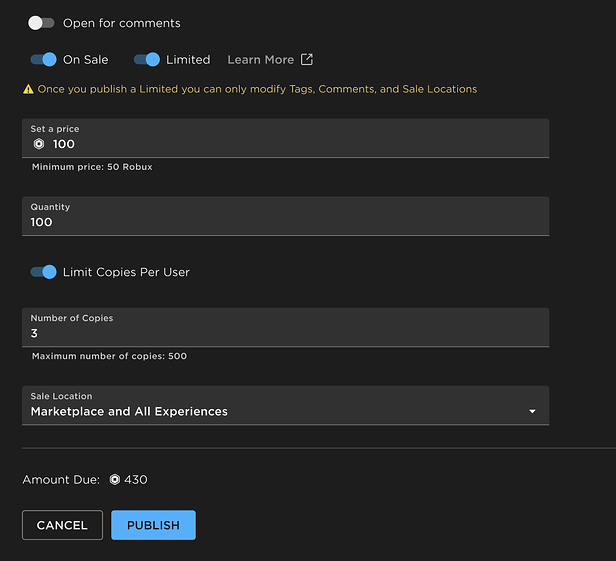Turn off the On Sale switch

43,59
